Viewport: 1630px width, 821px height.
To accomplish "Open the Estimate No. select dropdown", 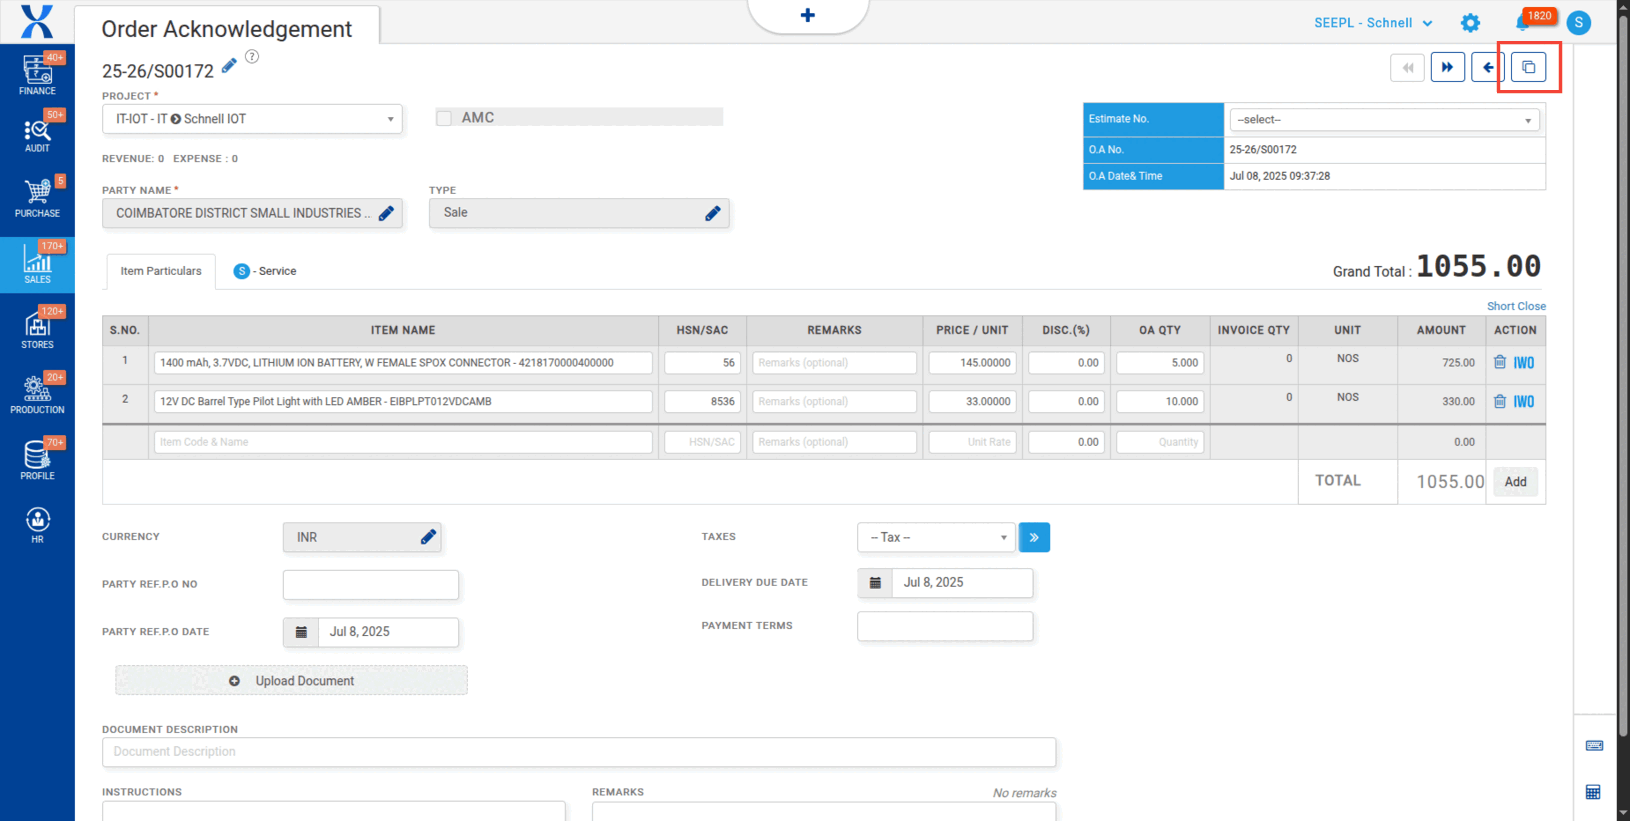I will coord(1383,120).
